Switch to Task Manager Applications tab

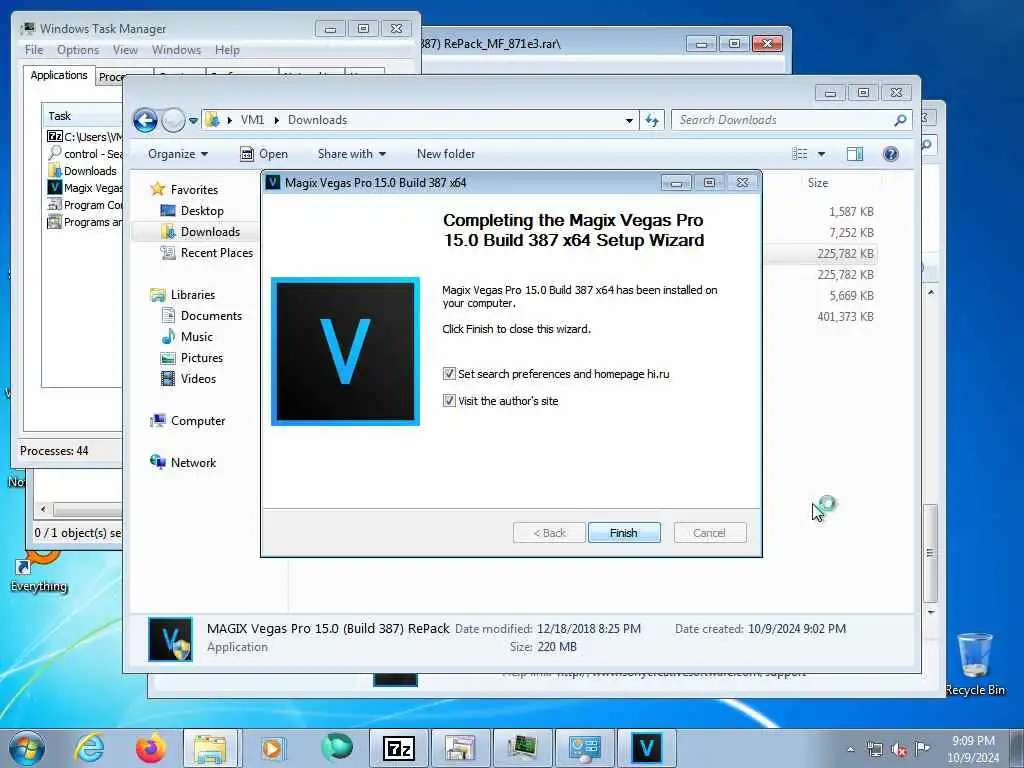(59, 75)
